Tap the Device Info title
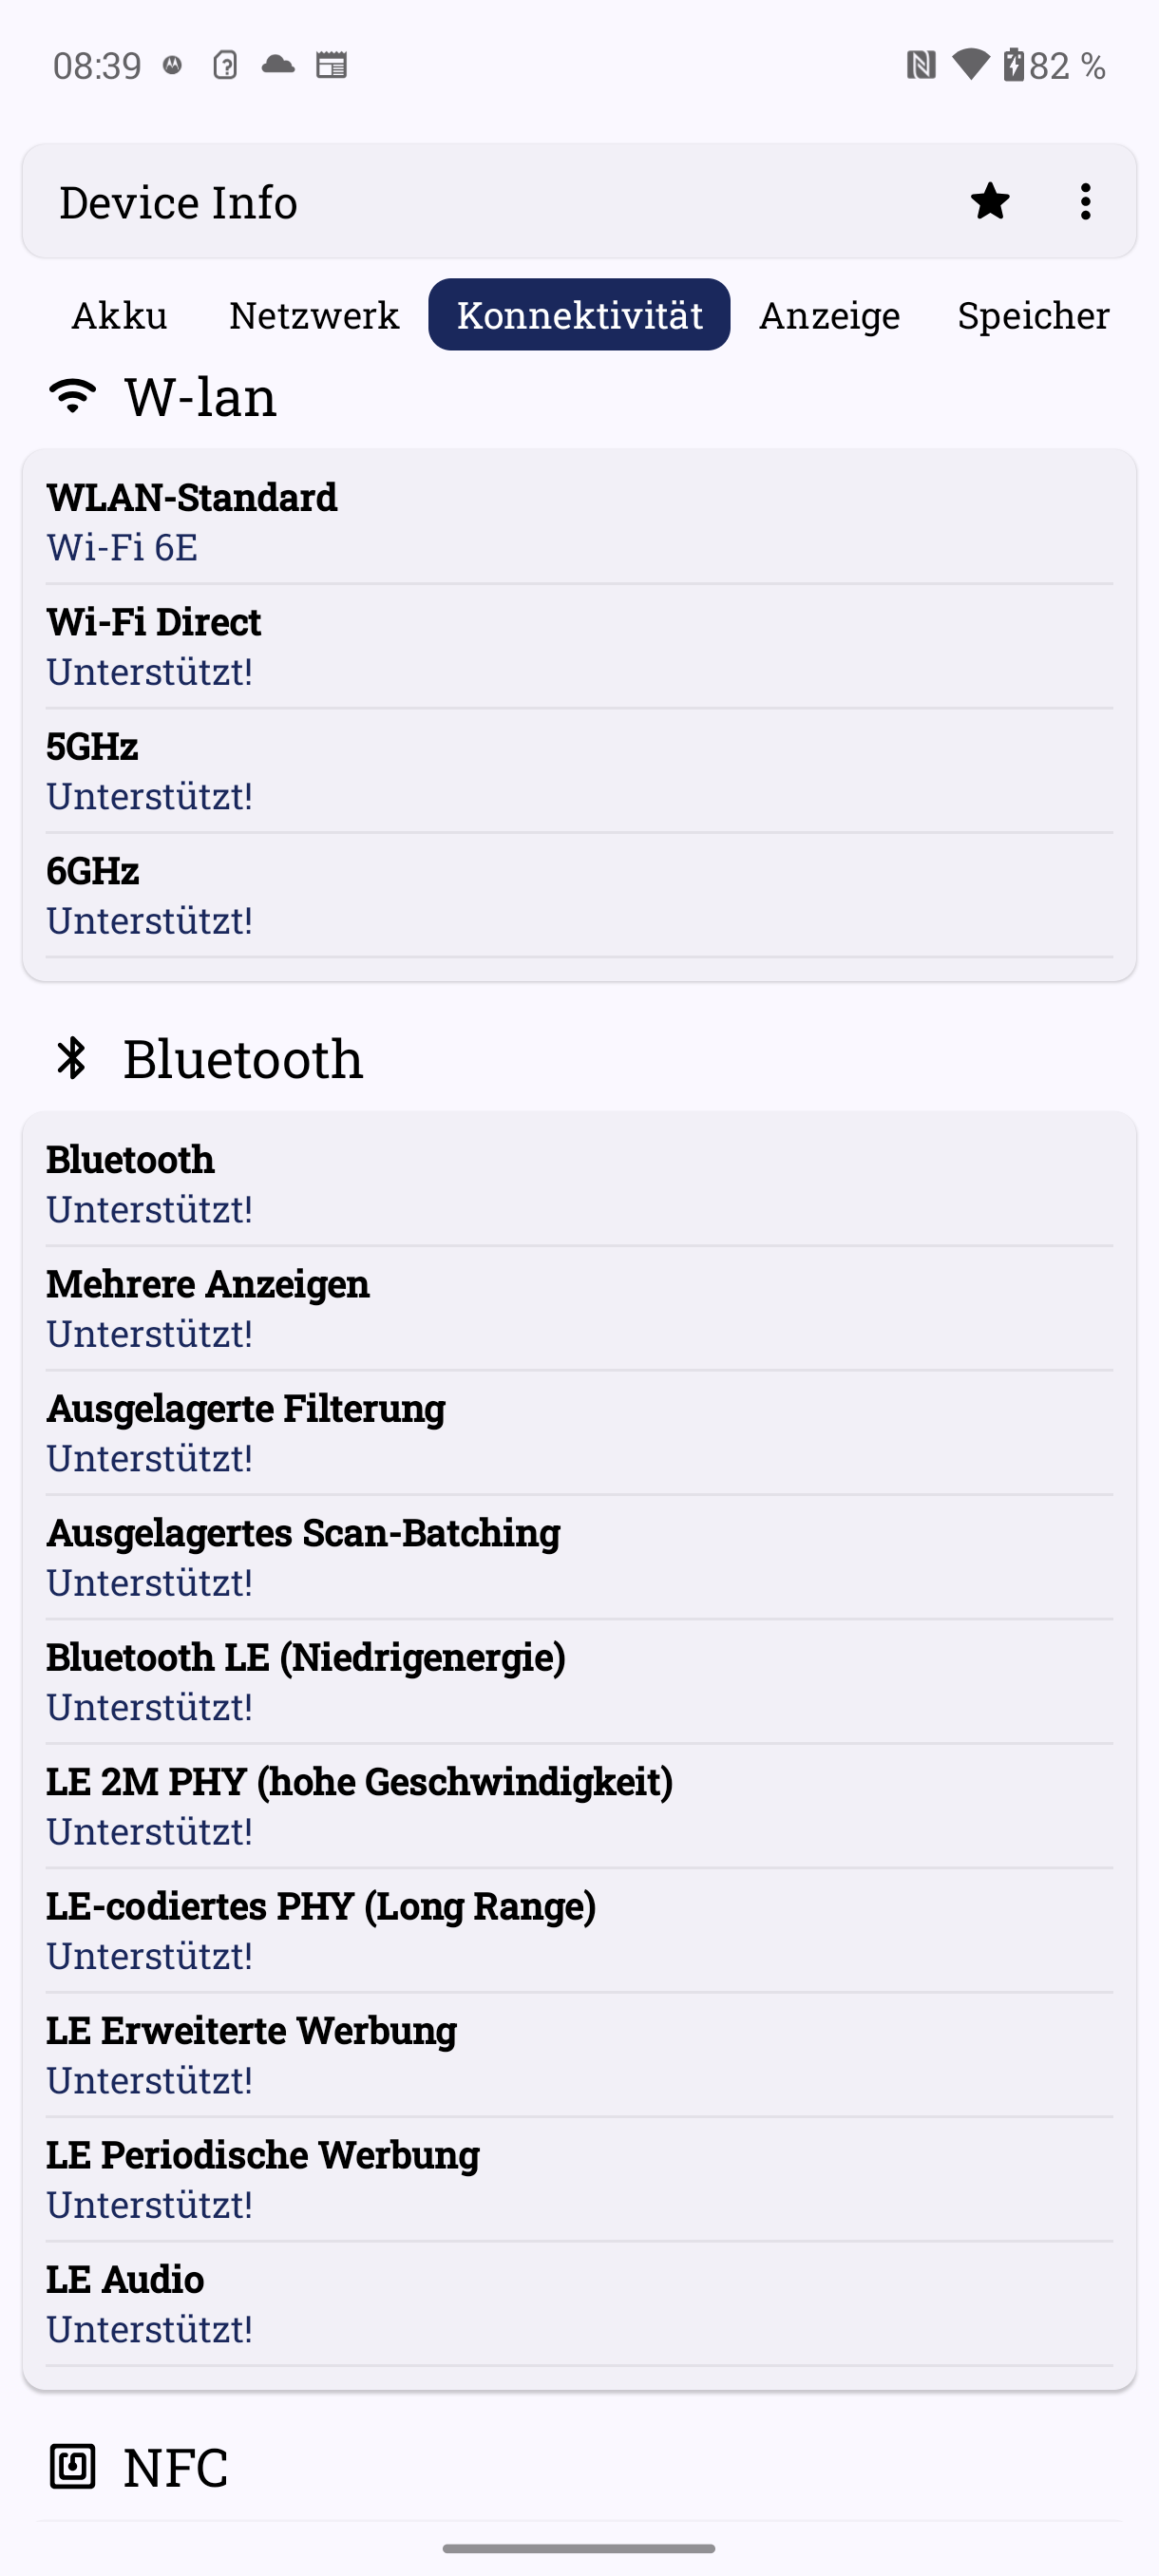The image size is (1159, 2576). tap(178, 202)
